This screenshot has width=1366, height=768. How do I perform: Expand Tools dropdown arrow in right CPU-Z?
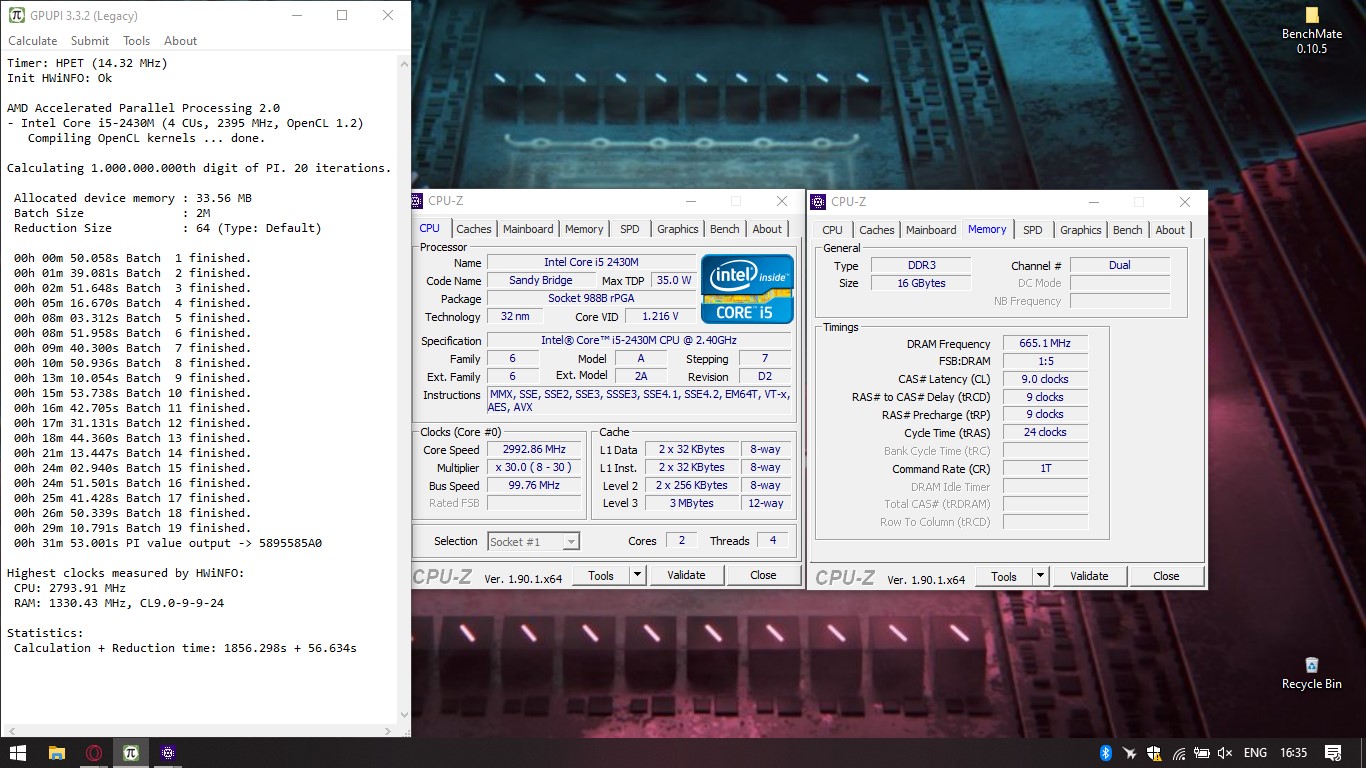pyautogui.click(x=1040, y=576)
